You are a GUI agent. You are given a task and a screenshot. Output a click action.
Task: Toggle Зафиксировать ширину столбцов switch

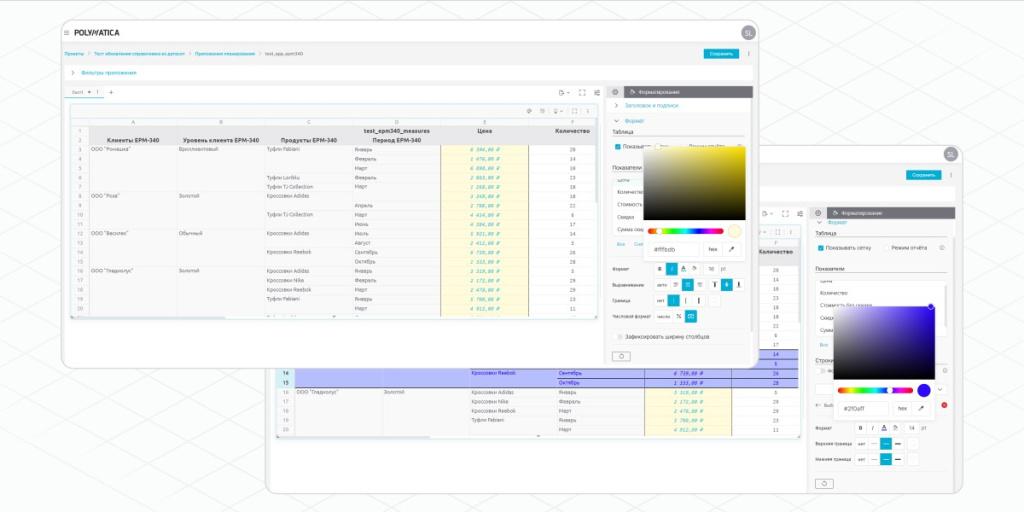pos(617,337)
